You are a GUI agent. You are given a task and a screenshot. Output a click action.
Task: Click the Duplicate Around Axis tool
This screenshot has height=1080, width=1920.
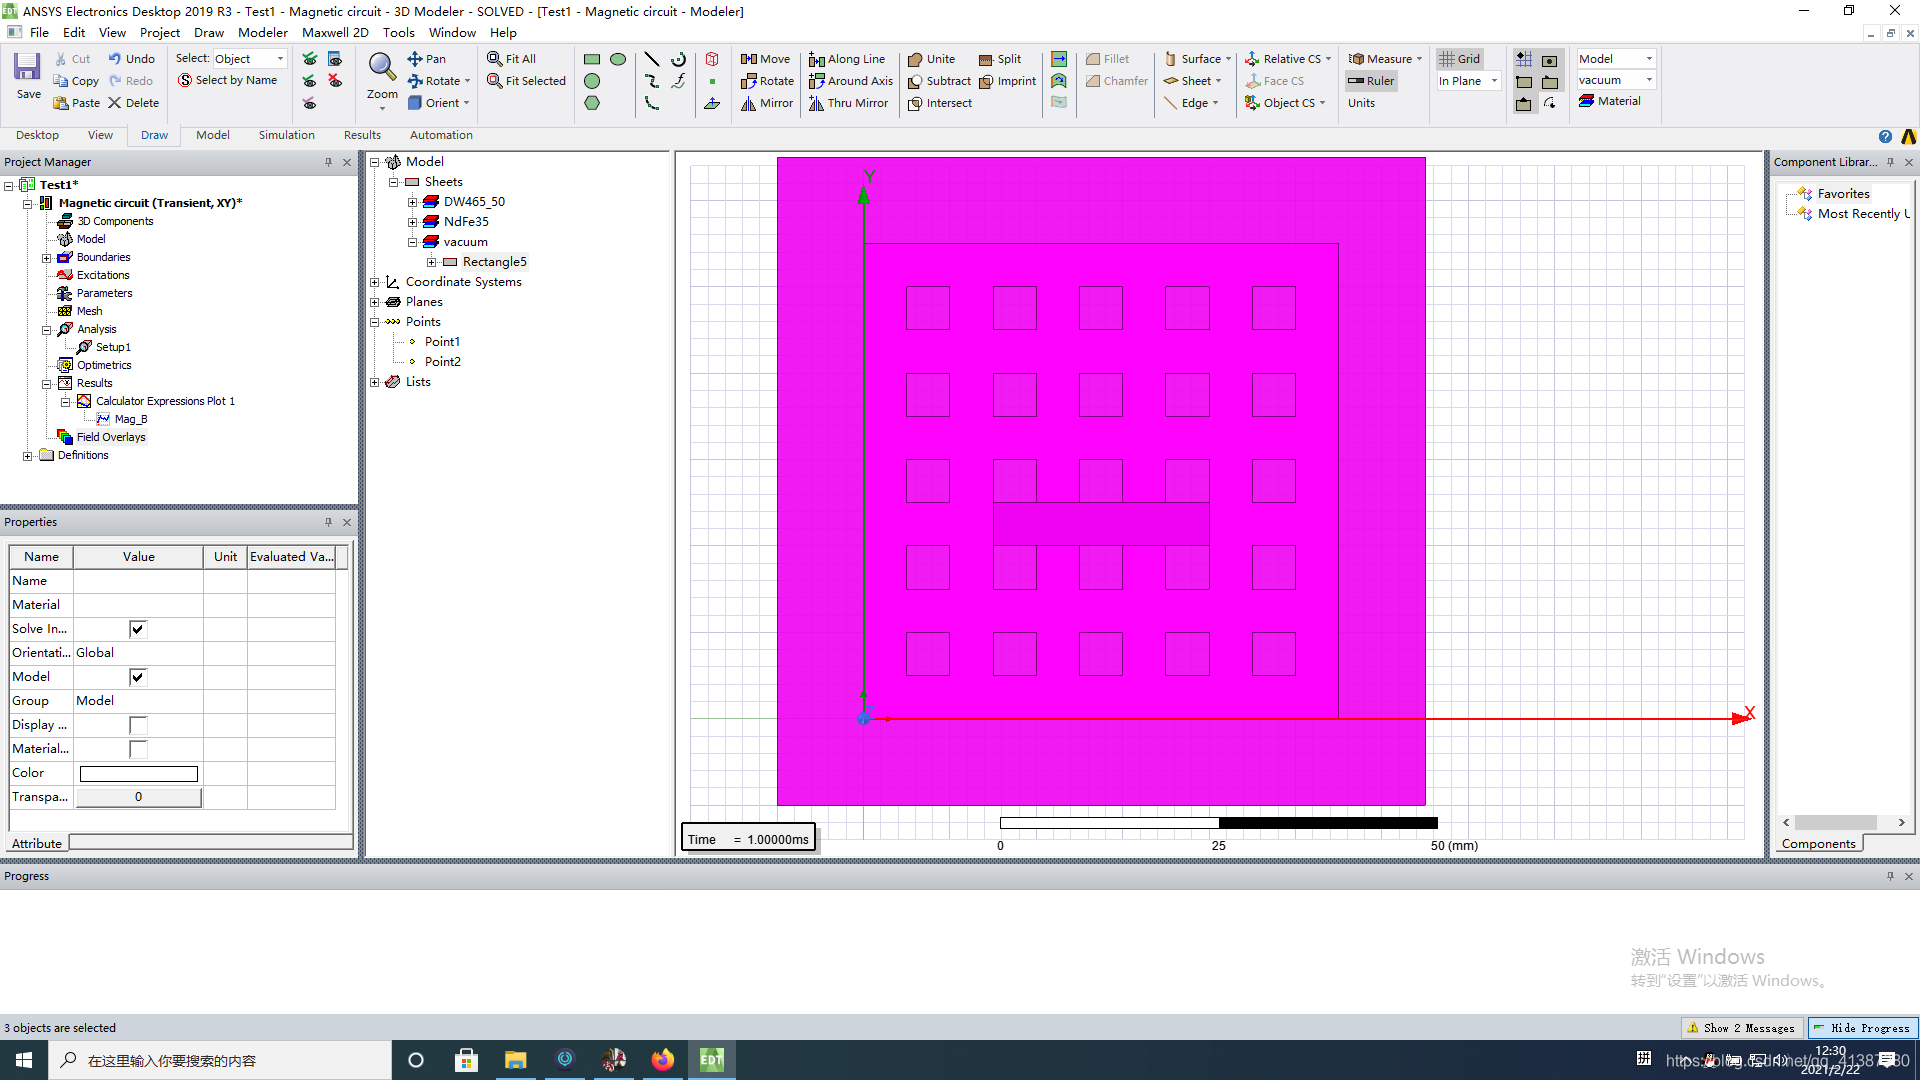[x=851, y=81]
